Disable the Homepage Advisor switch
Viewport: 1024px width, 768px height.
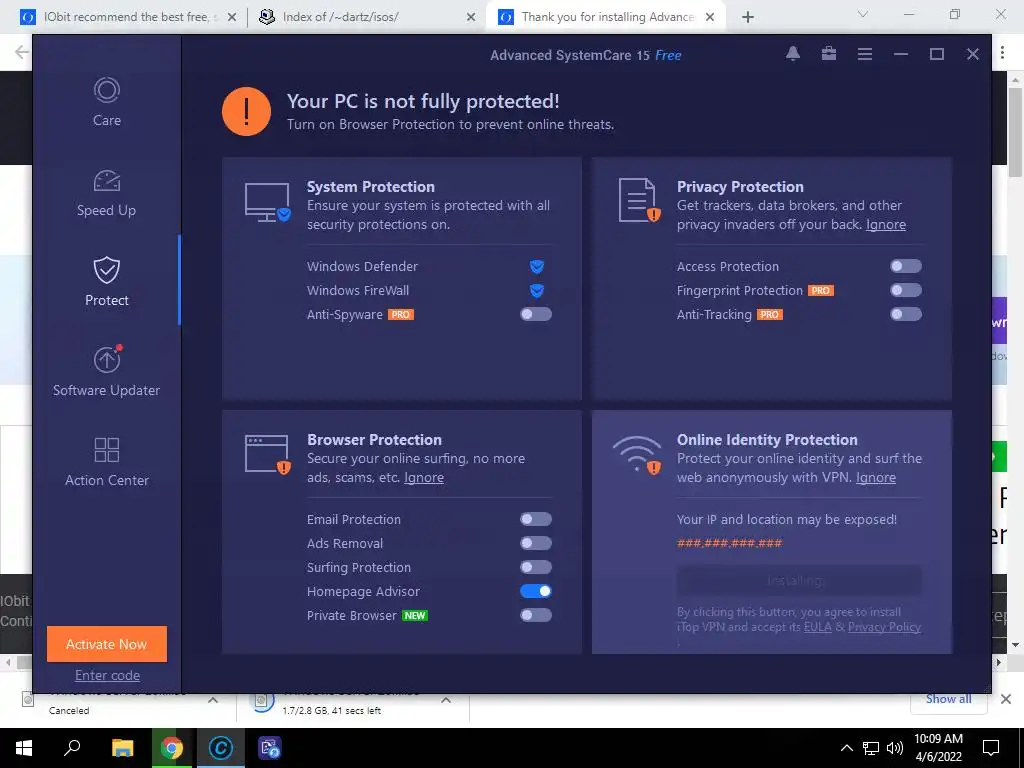pyautogui.click(x=536, y=591)
